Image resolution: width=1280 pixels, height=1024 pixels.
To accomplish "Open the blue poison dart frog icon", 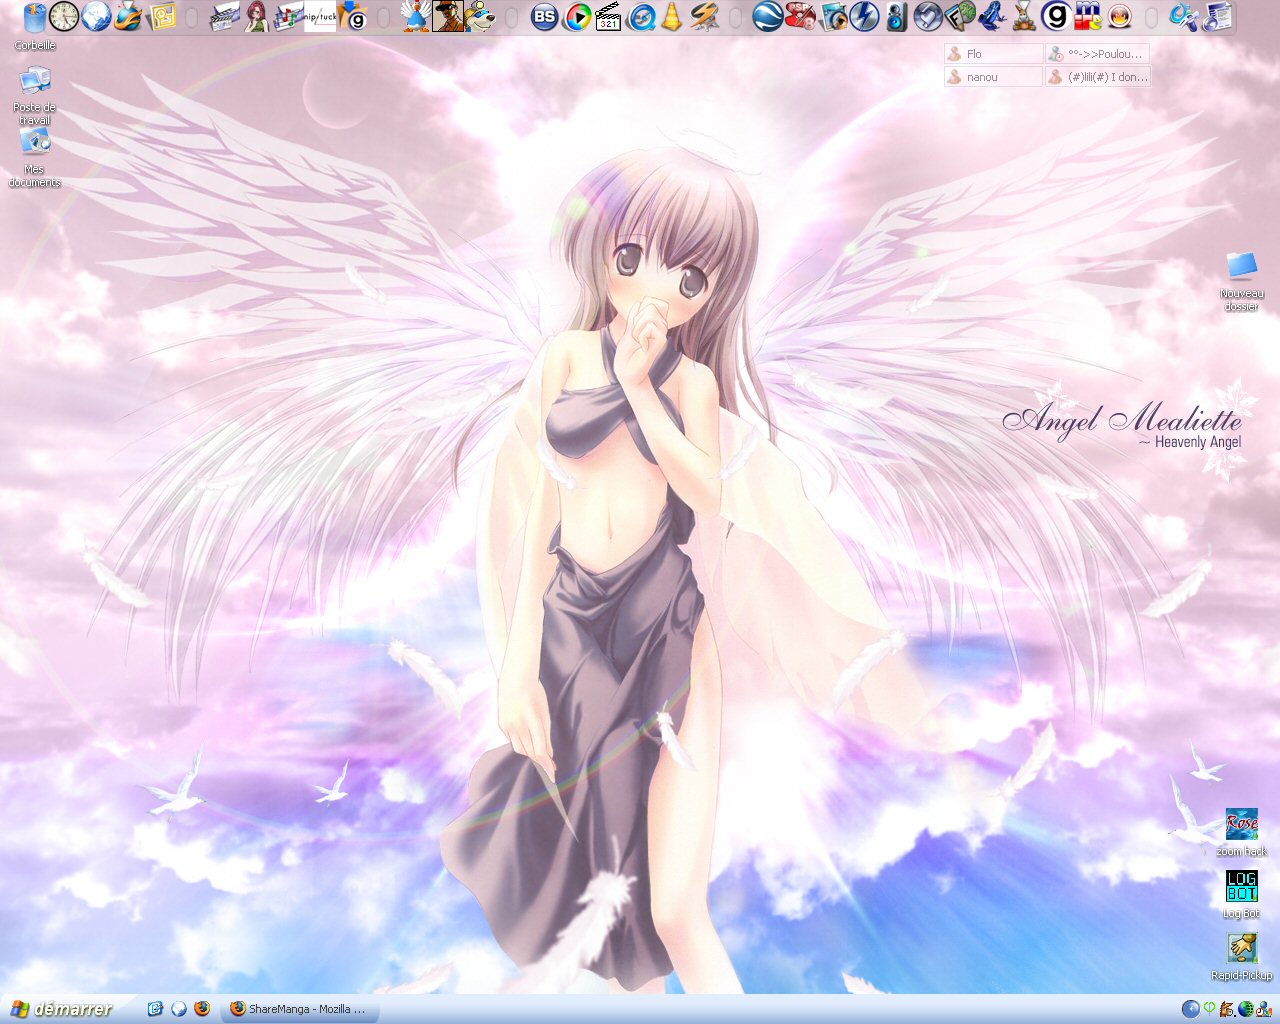I will click(992, 16).
